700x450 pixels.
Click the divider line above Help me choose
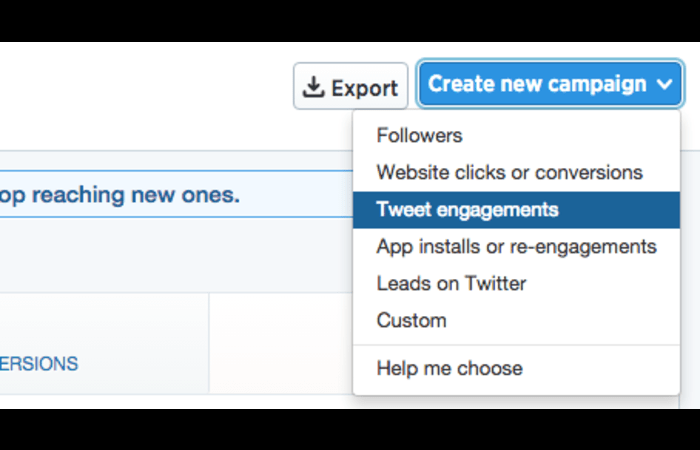click(x=516, y=345)
